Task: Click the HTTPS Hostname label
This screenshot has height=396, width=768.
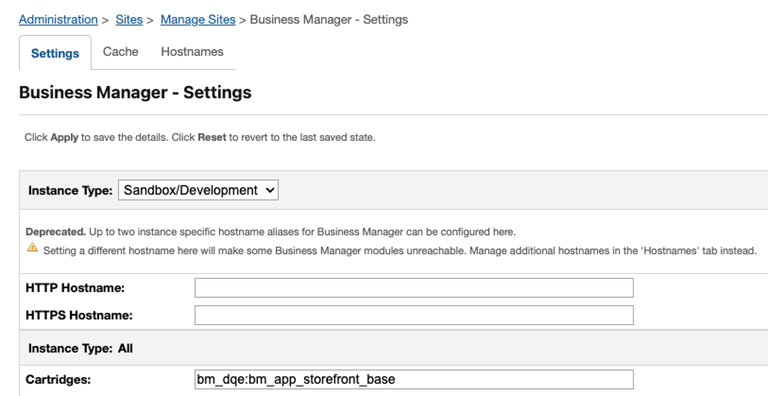Action: pos(79,315)
